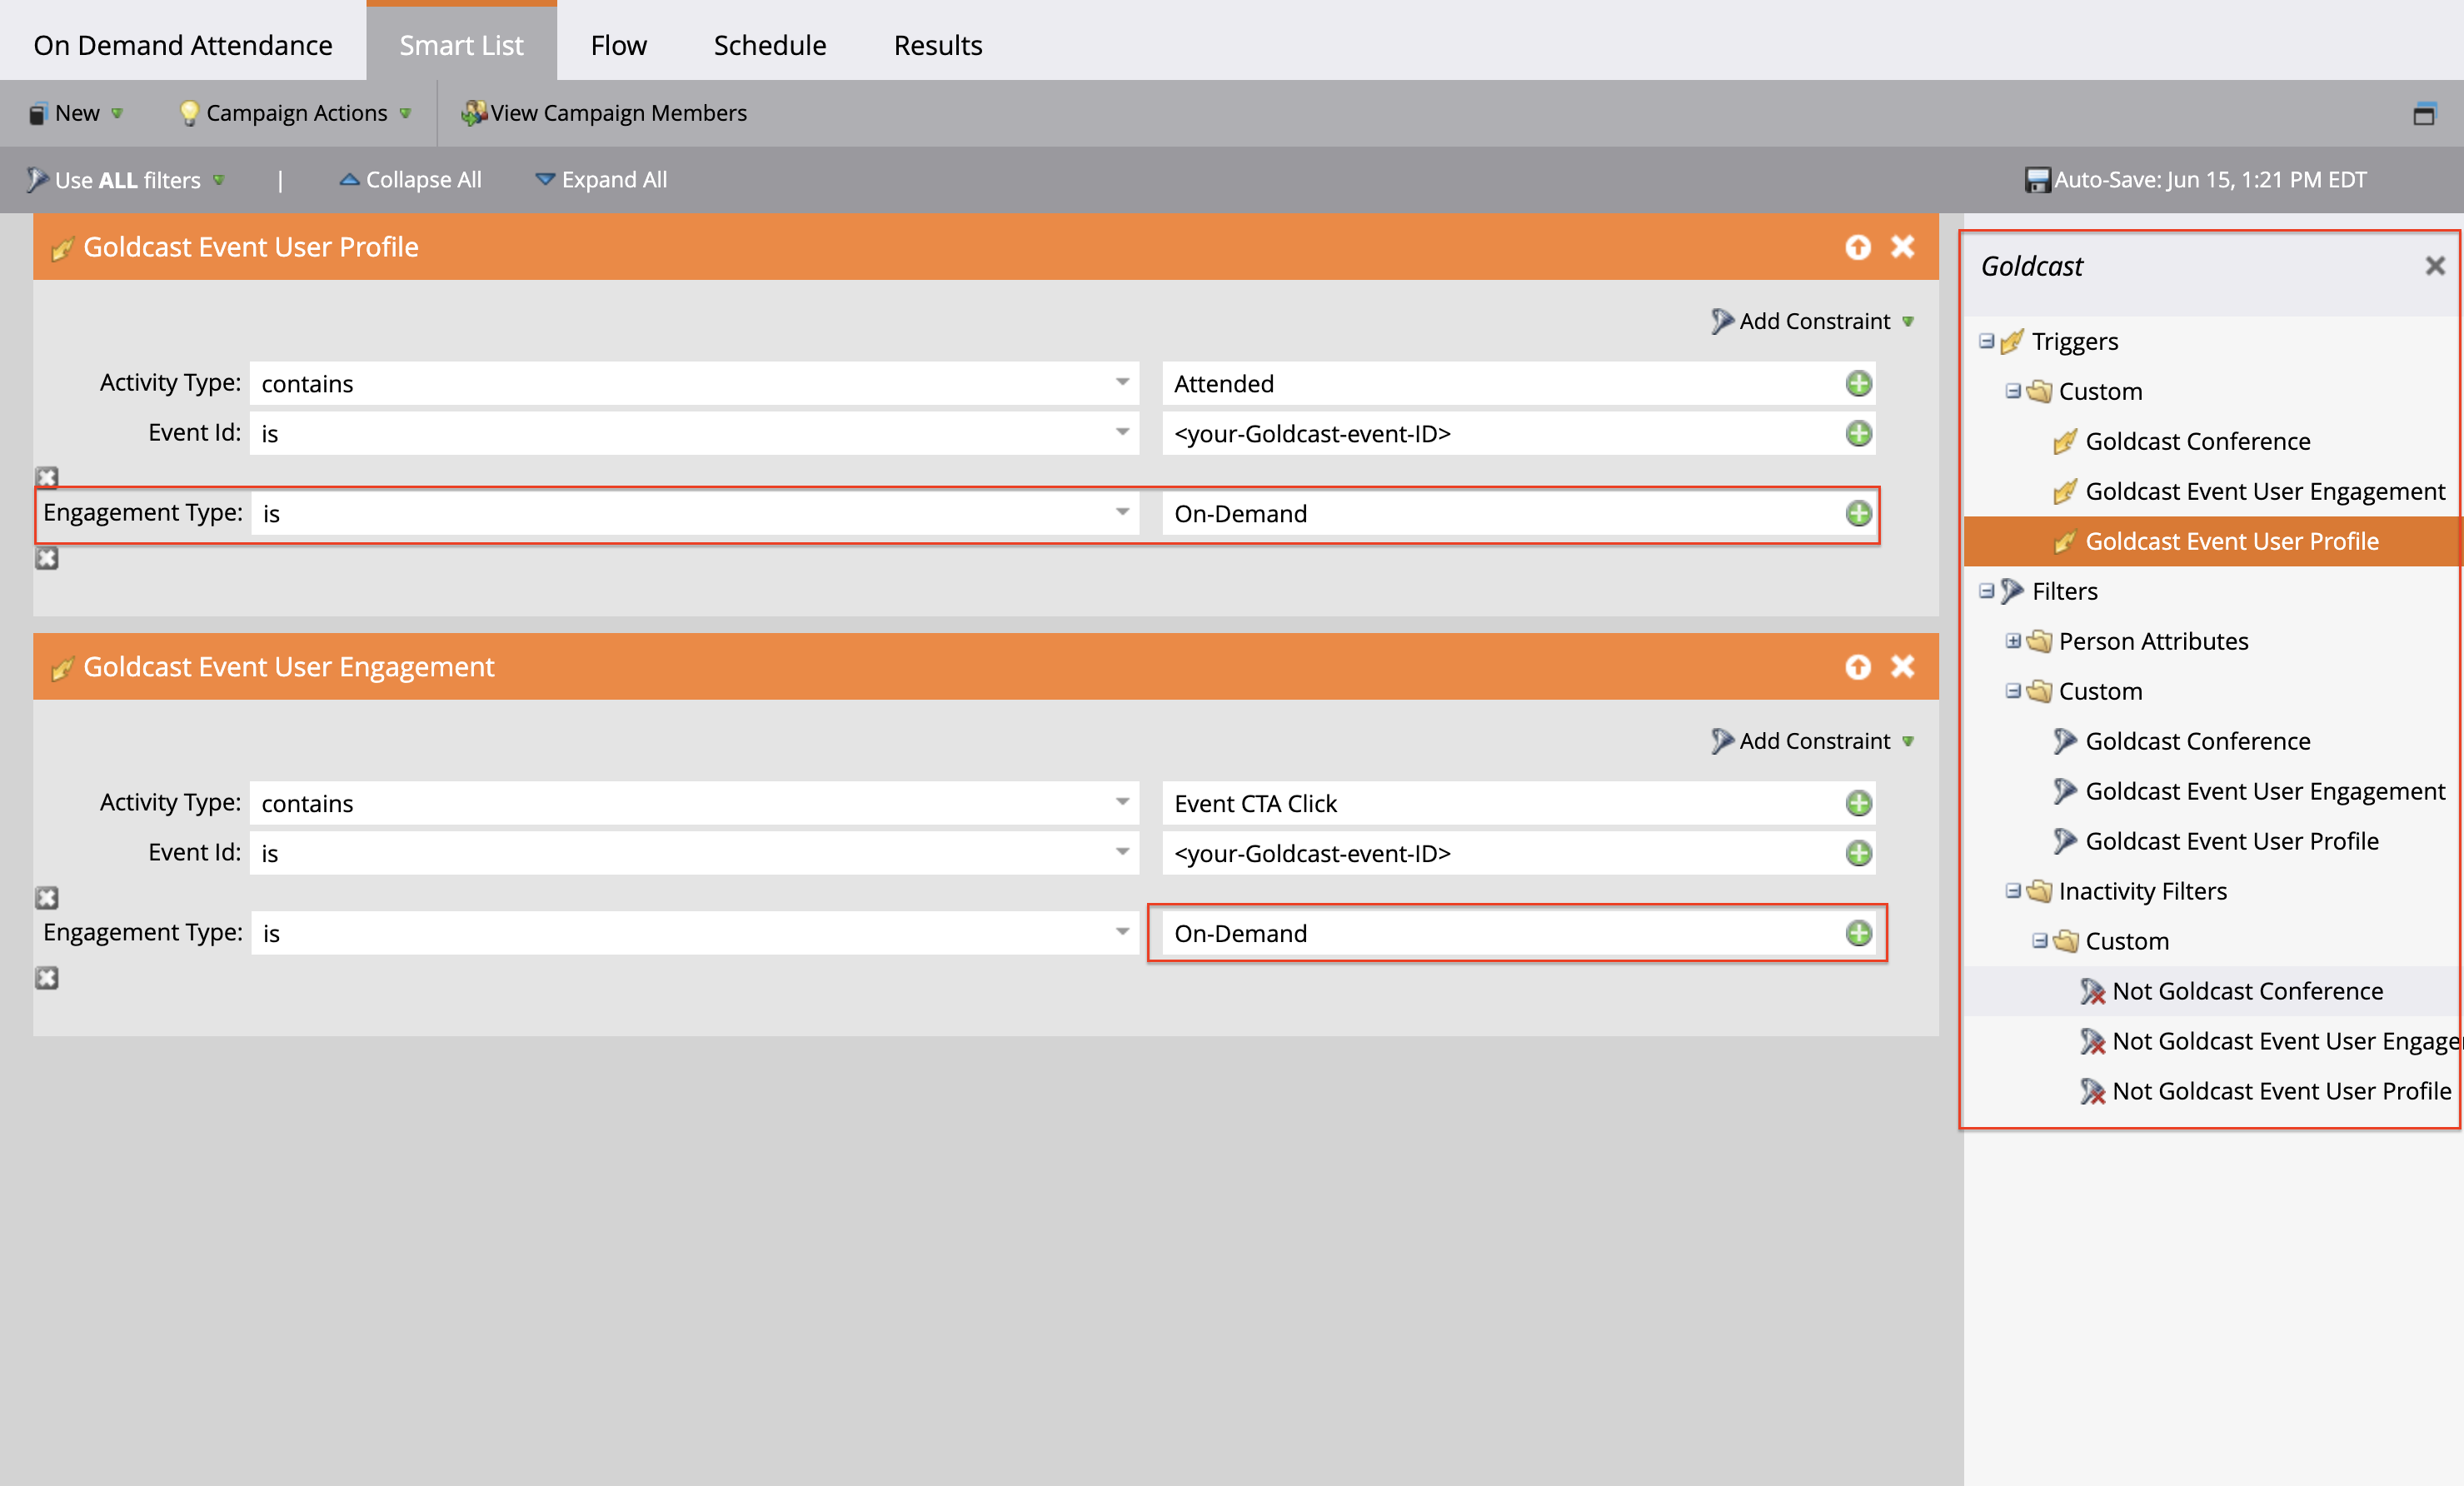Click View Campaign Members
Image resolution: width=2464 pixels, height=1486 pixels.
604,113
